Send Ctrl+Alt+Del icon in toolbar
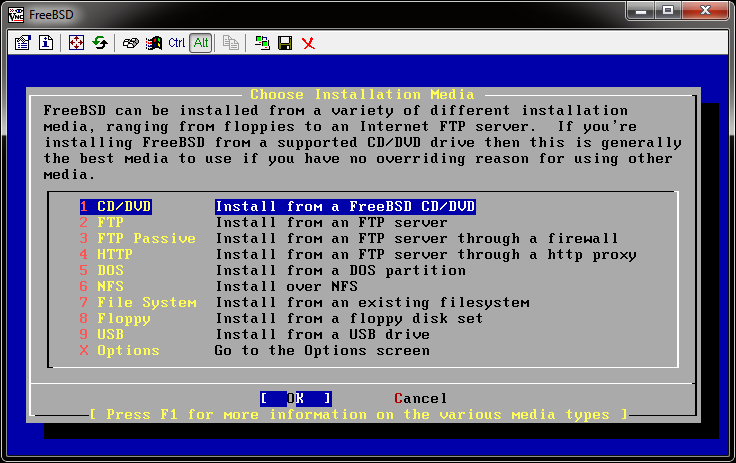Image resolution: width=736 pixels, height=463 pixels. point(130,43)
